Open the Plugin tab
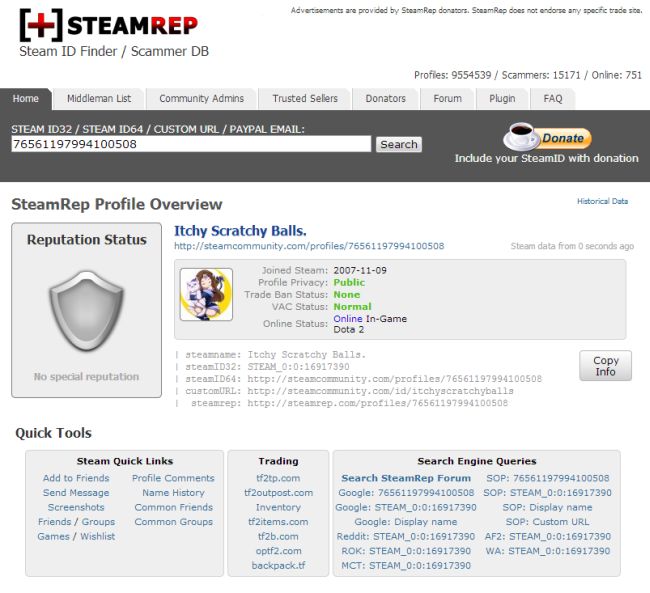The width and height of the screenshot is (650, 593). click(502, 99)
